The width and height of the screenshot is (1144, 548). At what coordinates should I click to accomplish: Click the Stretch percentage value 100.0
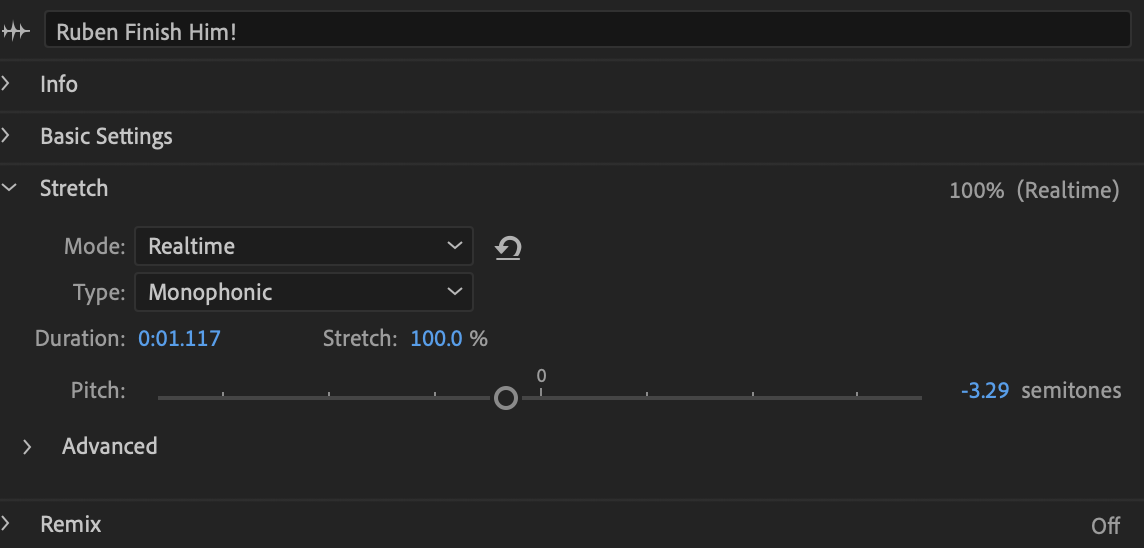[x=436, y=339]
